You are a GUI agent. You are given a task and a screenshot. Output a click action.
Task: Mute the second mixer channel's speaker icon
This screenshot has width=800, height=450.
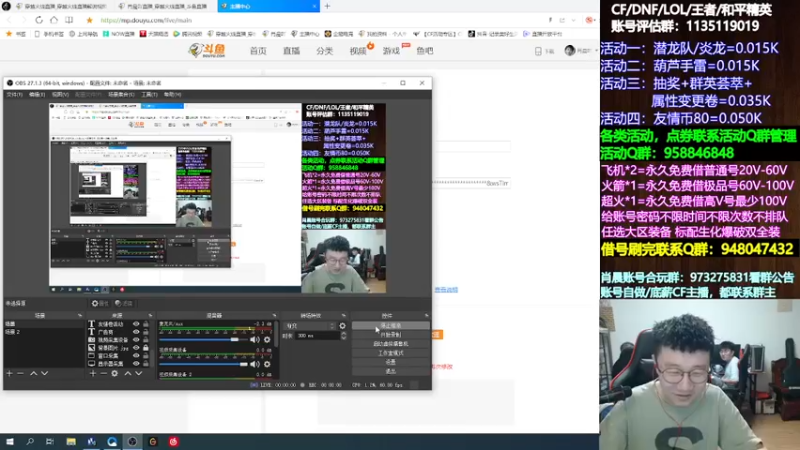tap(255, 364)
